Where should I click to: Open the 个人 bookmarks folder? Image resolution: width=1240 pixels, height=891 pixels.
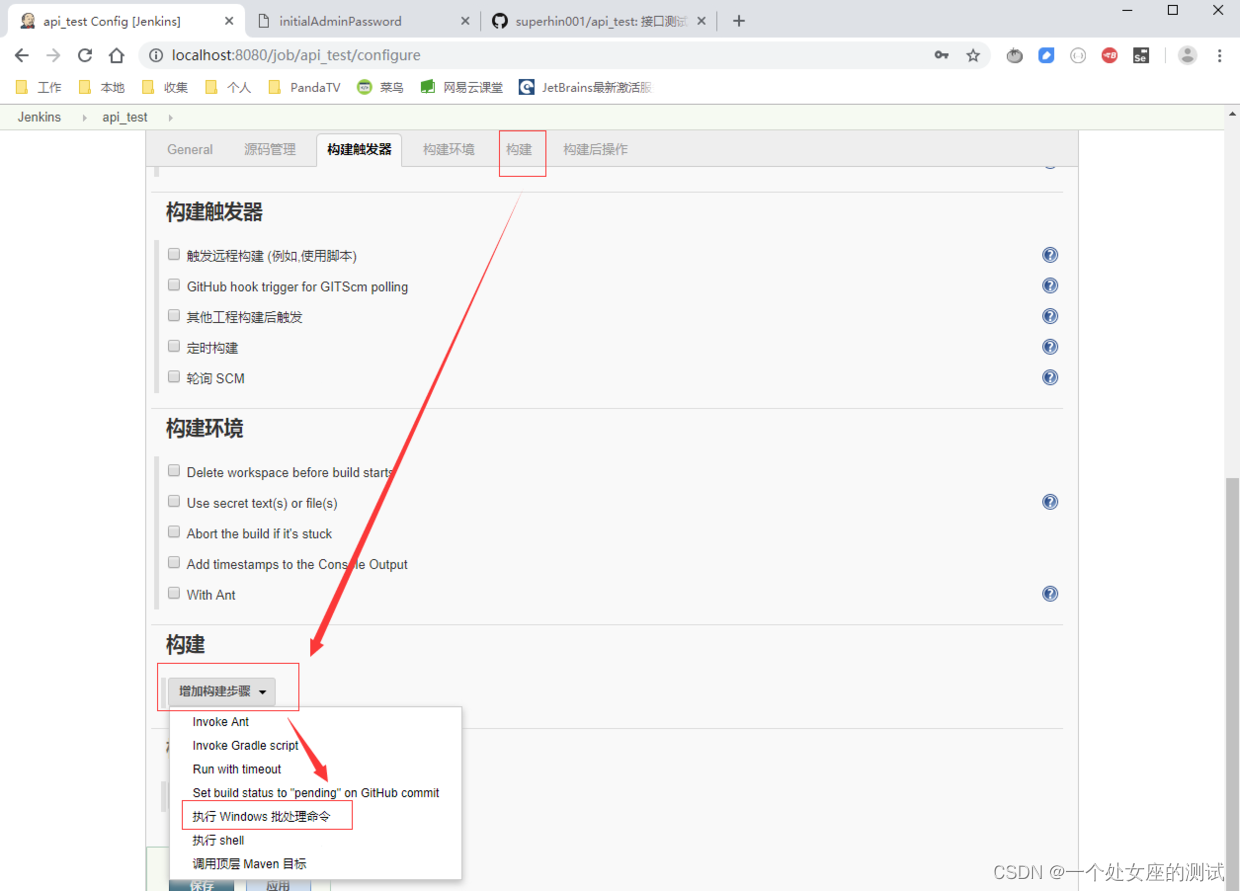pyautogui.click(x=229, y=88)
